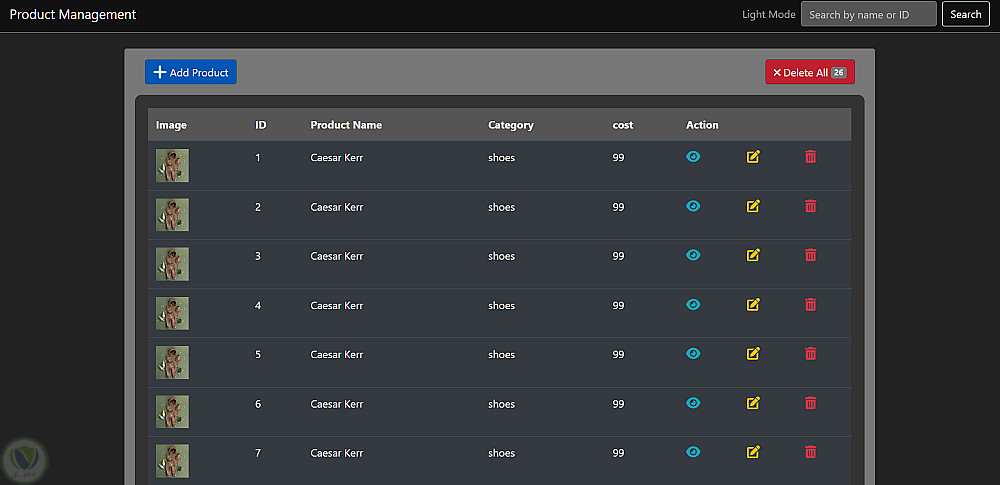Delete product with ID 1

coord(810,157)
